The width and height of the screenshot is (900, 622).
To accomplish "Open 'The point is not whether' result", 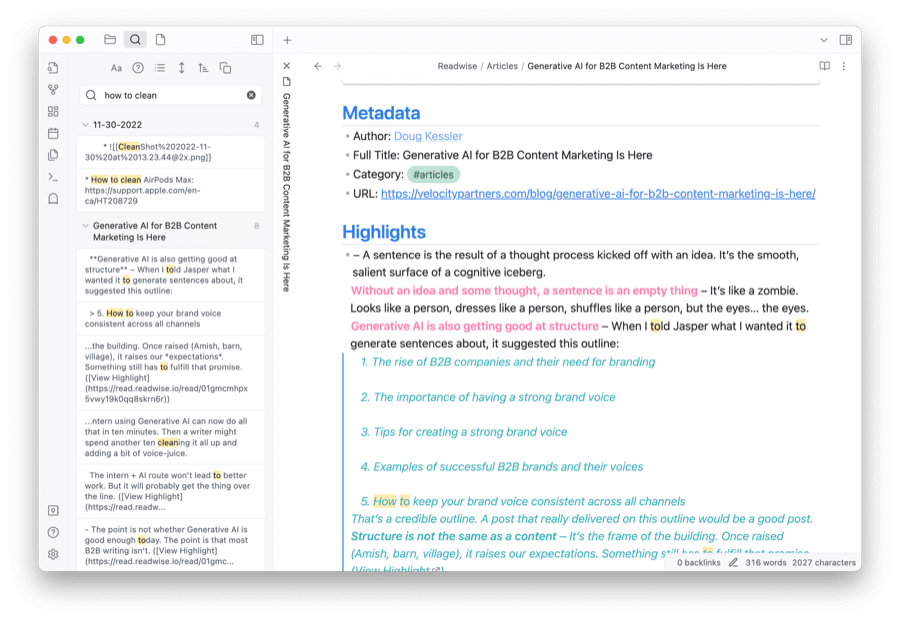I will (x=170, y=545).
